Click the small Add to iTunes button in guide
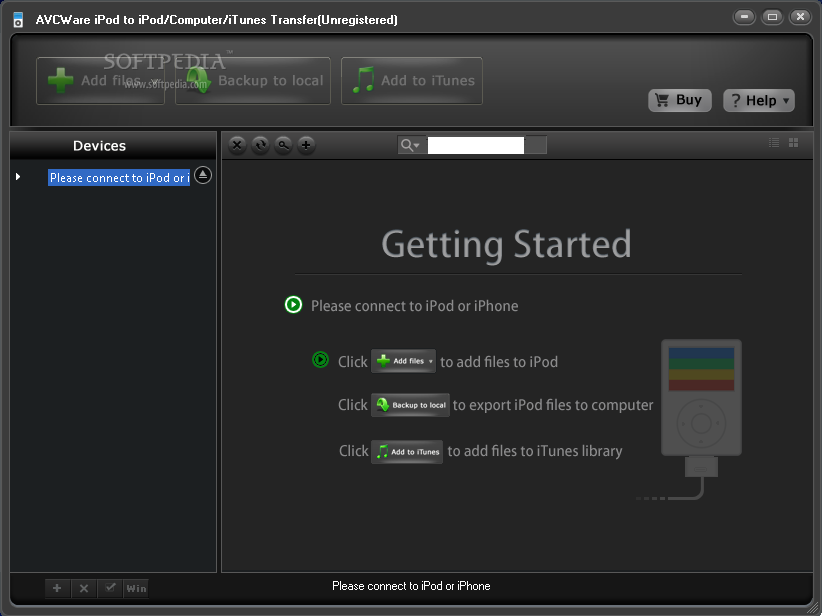This screenshot has width=822, height=616. point(407,451)
